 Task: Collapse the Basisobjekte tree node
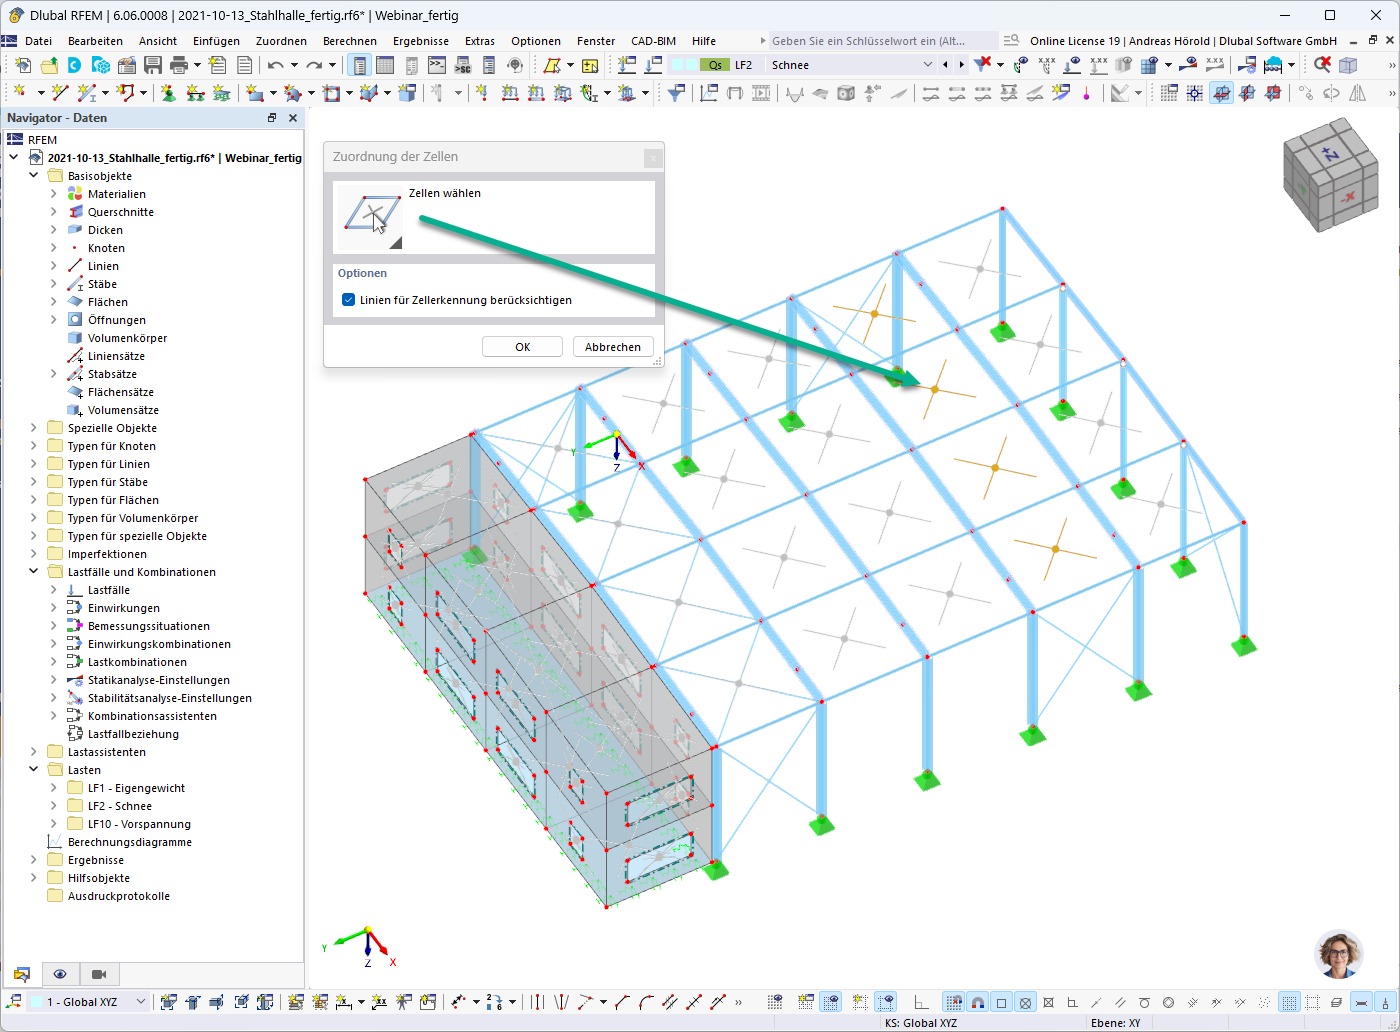[33, 176]
